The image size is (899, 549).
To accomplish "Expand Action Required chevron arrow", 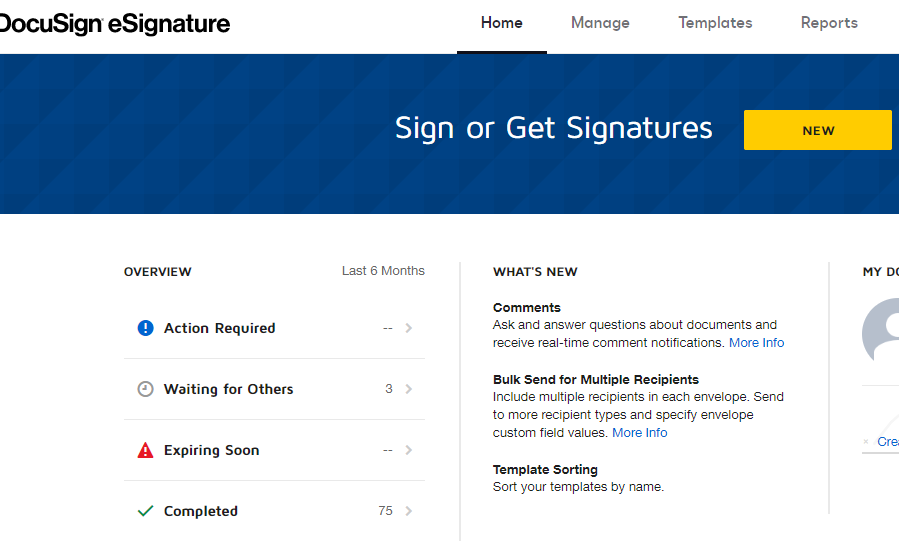I will coord(409,328).
